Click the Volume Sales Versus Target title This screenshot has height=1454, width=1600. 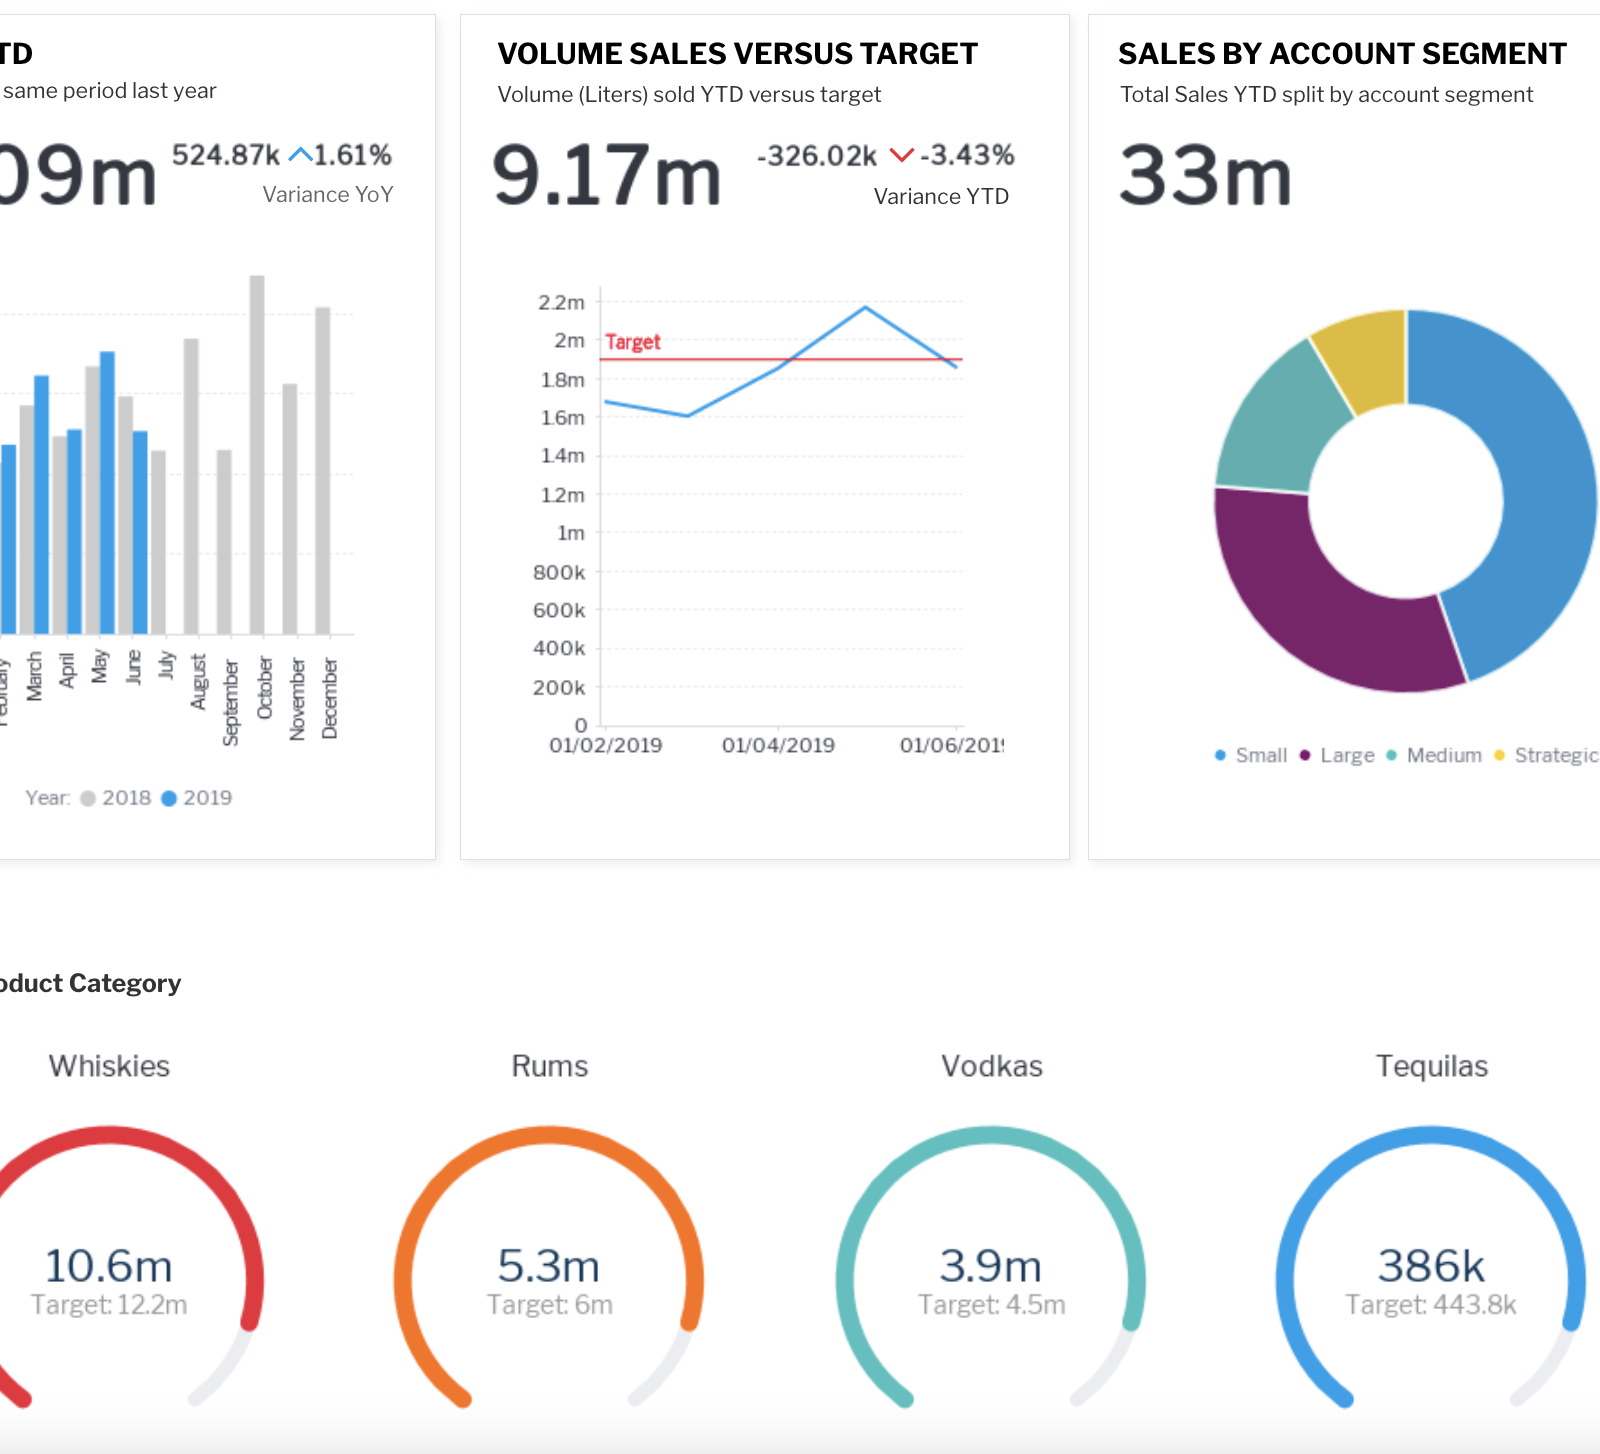(737, 53)
